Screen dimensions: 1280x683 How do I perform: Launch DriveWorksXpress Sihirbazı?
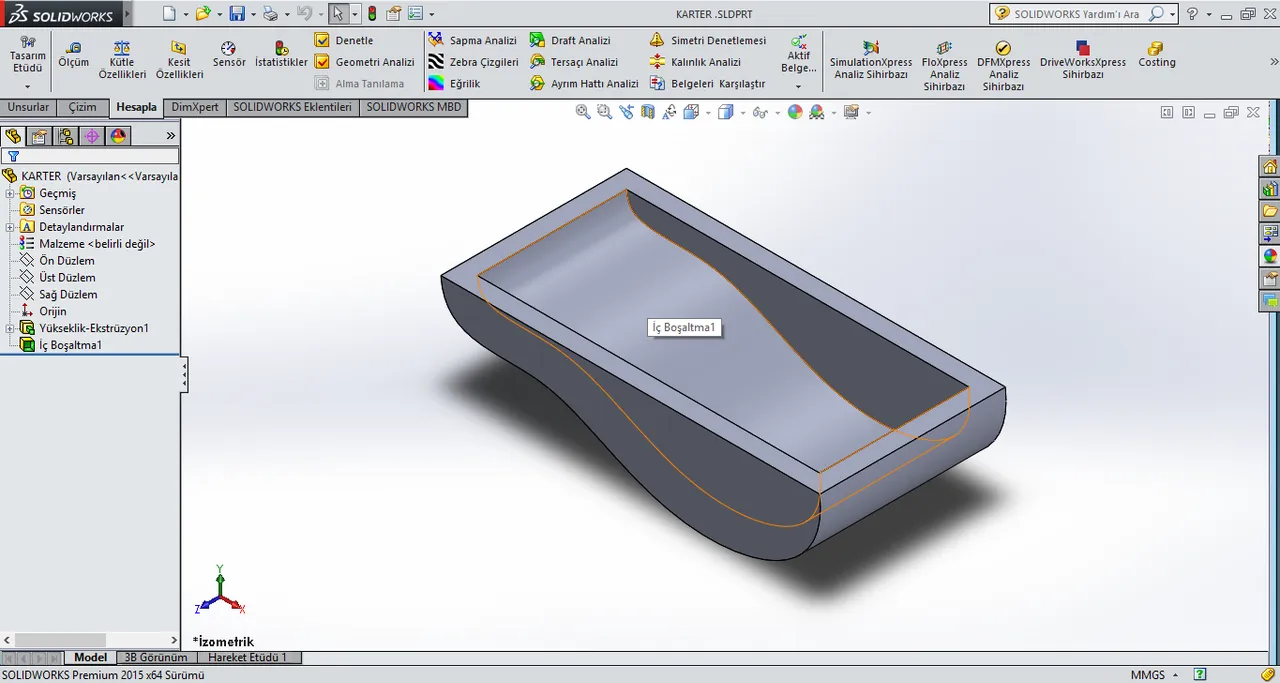click(1083, 61)
